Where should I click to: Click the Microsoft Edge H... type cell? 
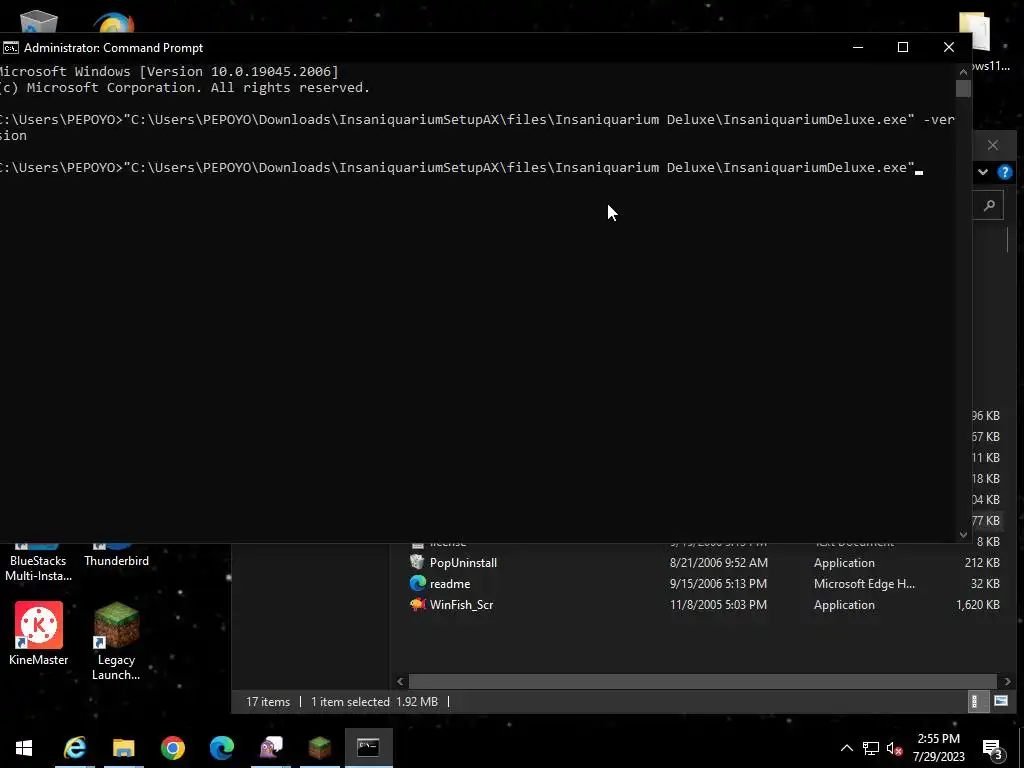coord(864,583)
